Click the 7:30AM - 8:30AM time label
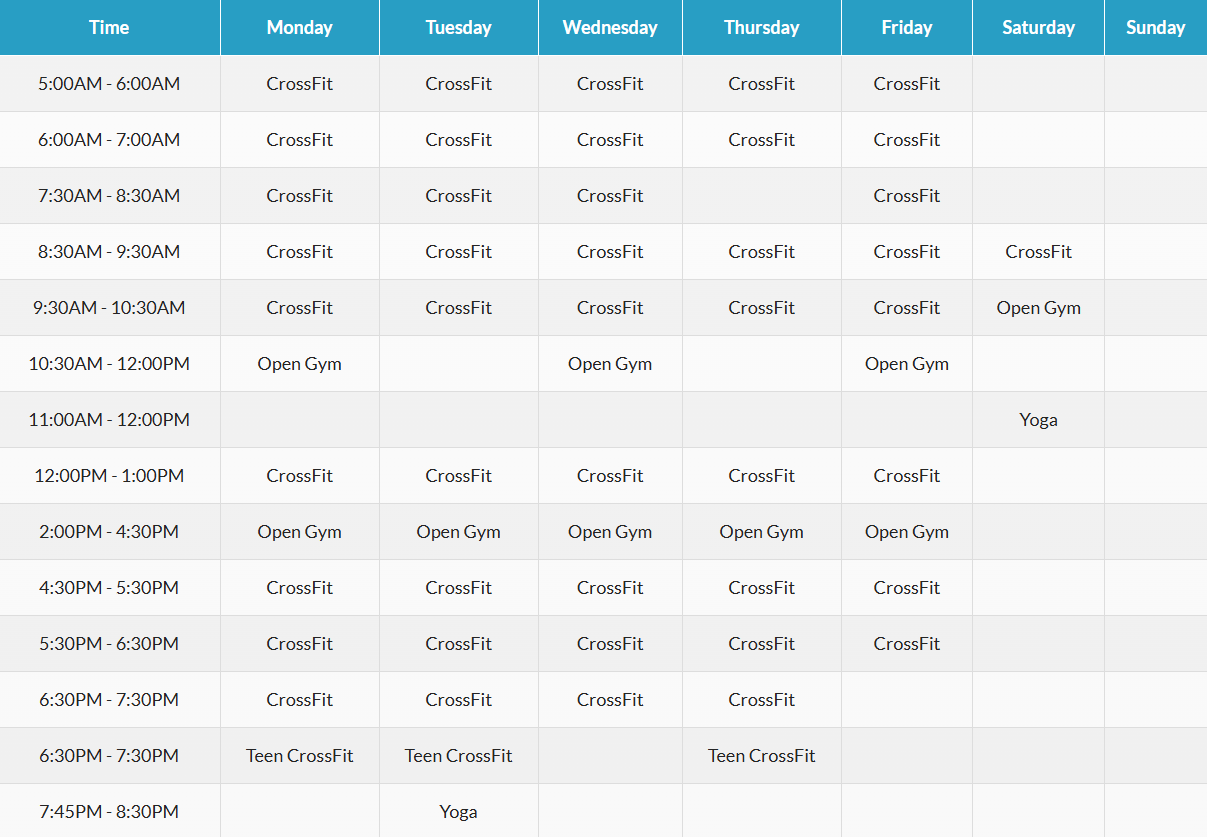This screenshot has height=837, width=1207. pyautogui.click(x=109, y=196)
